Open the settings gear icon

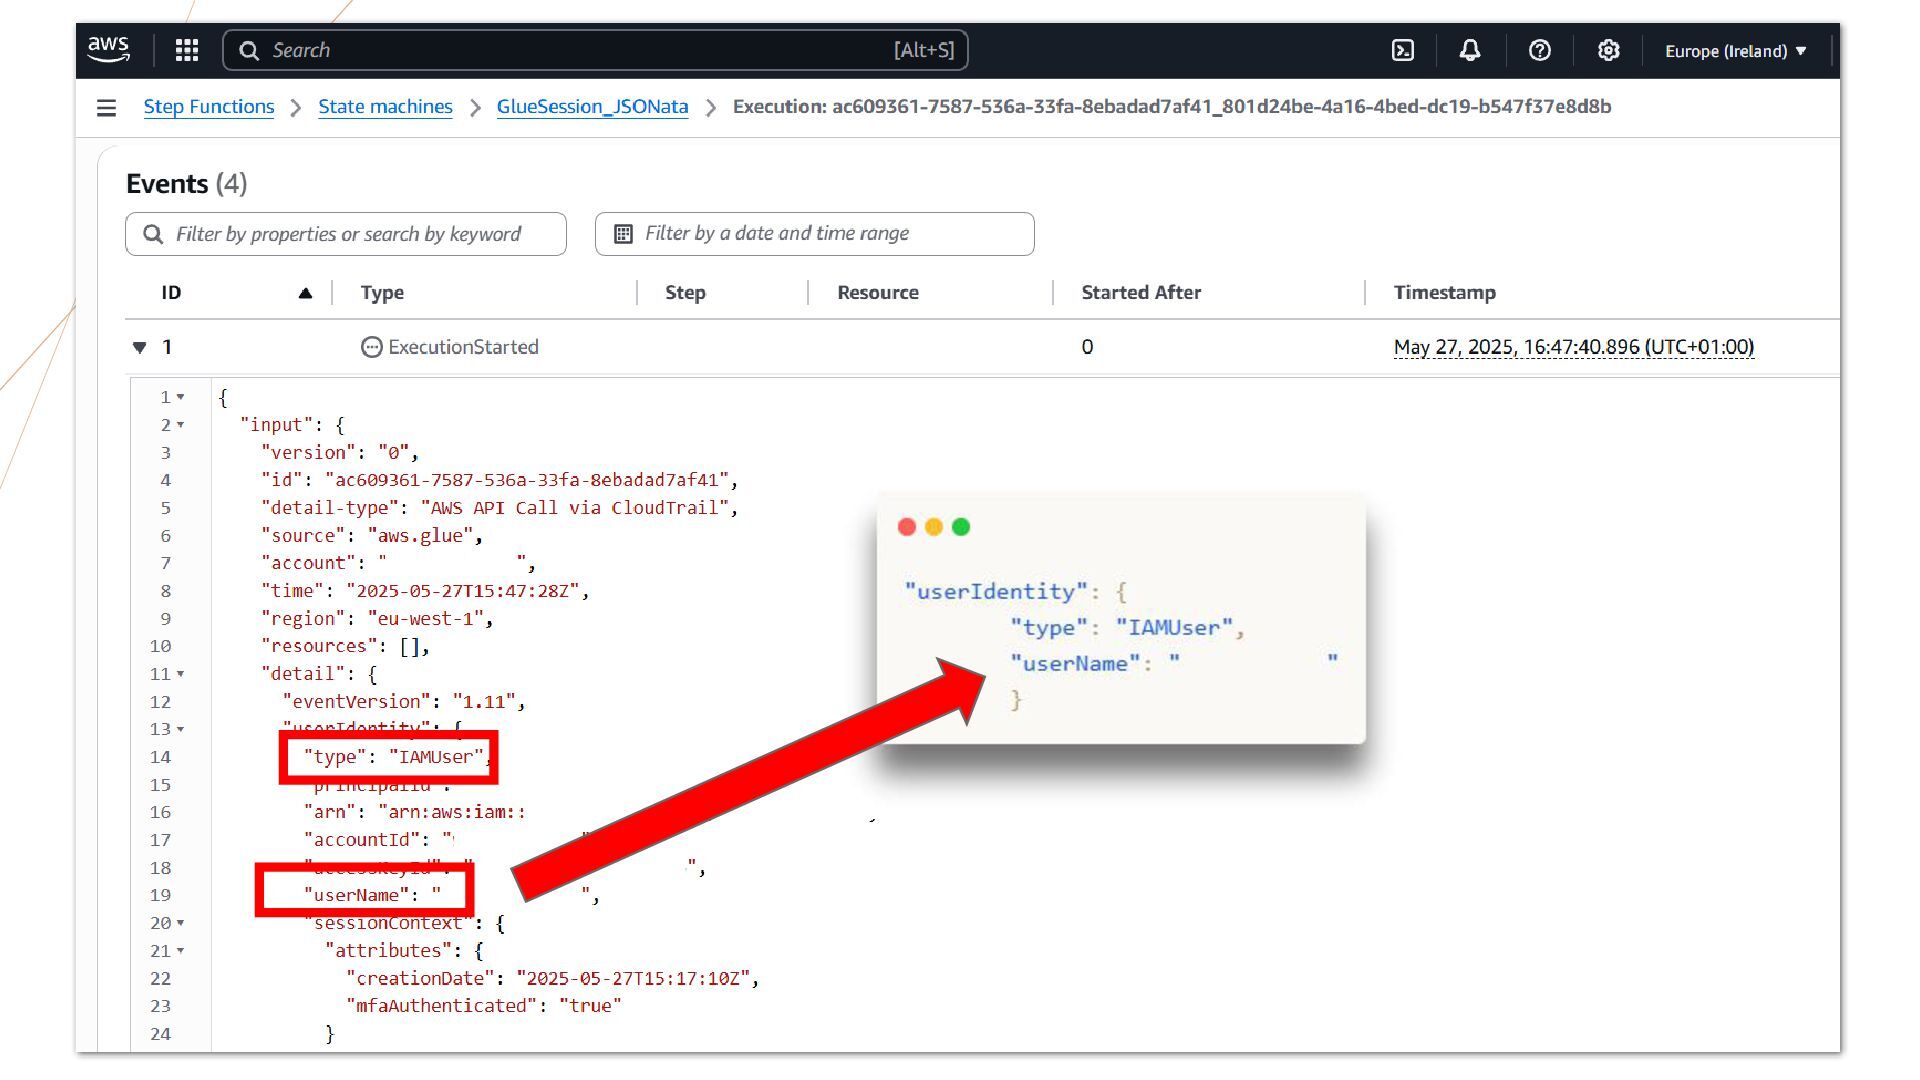[x=1608, y=50]
